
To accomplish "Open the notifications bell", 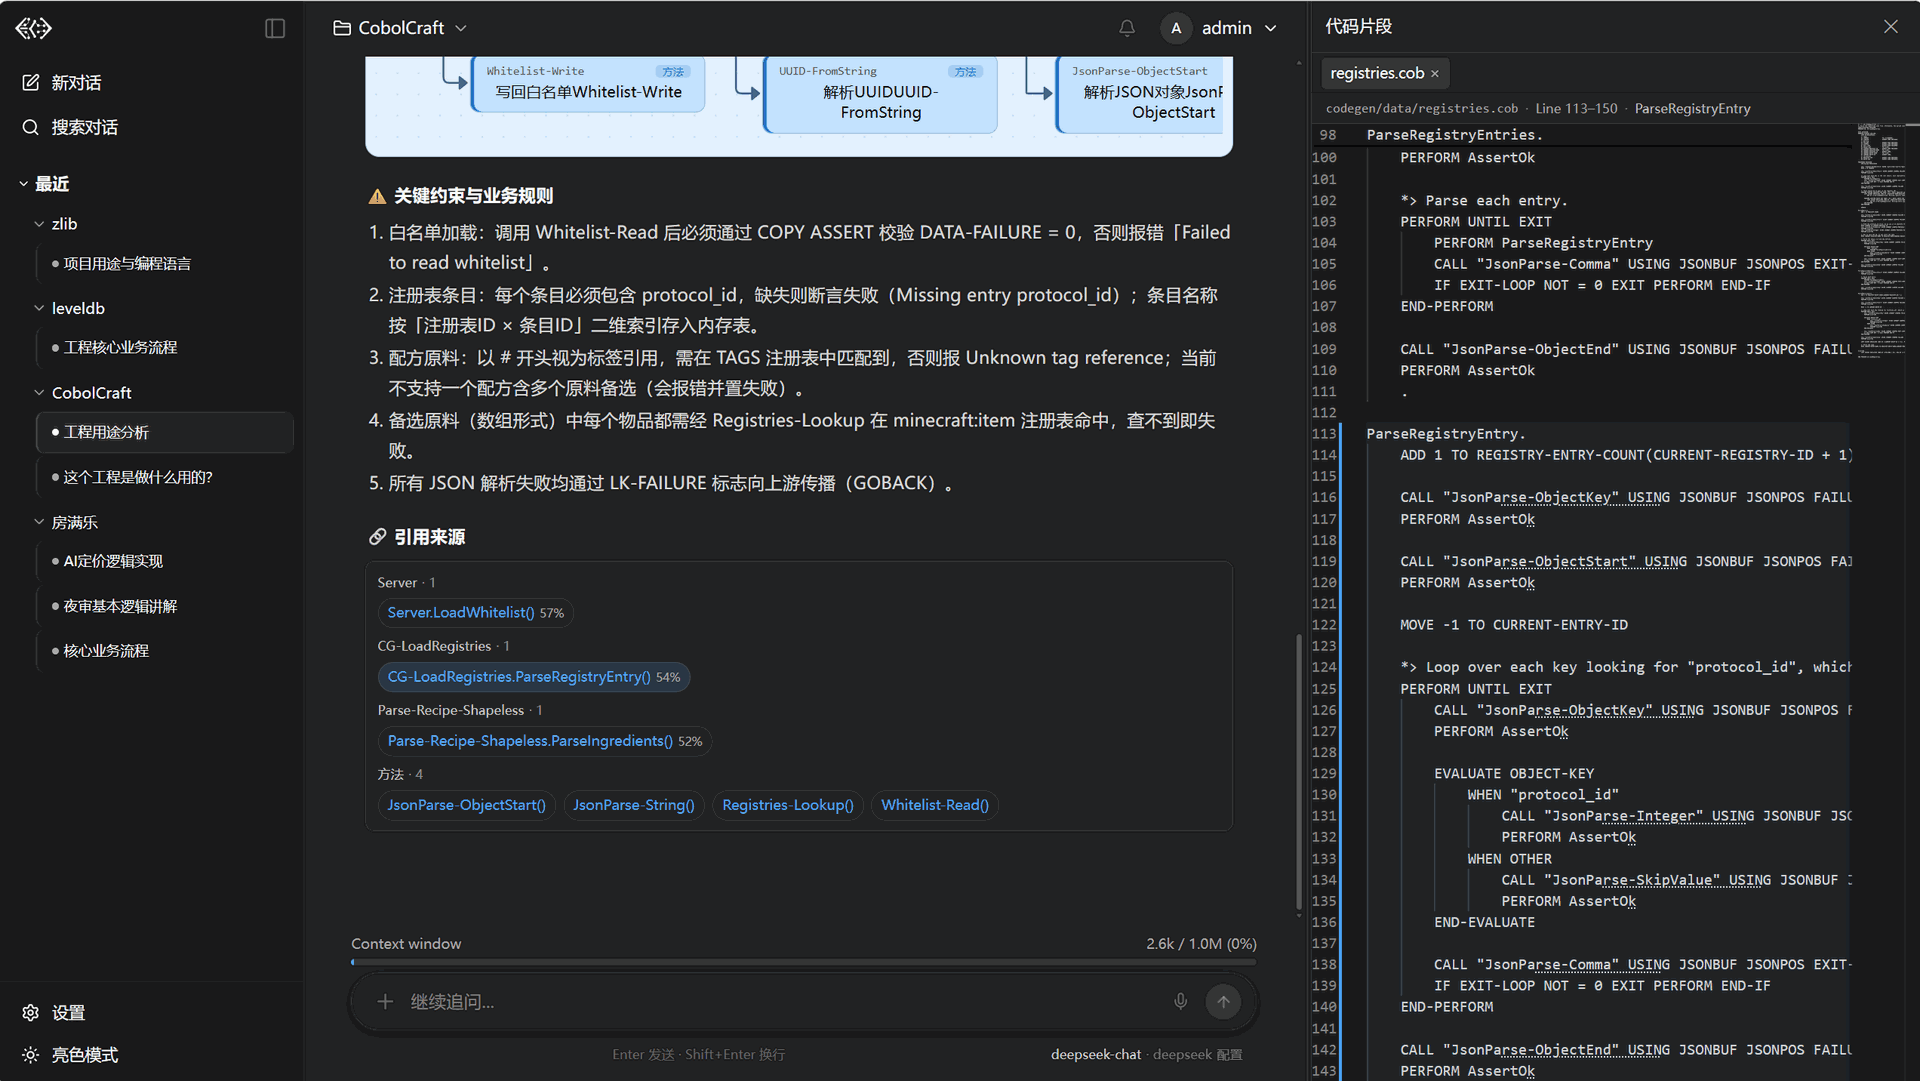I will 1127,28.
